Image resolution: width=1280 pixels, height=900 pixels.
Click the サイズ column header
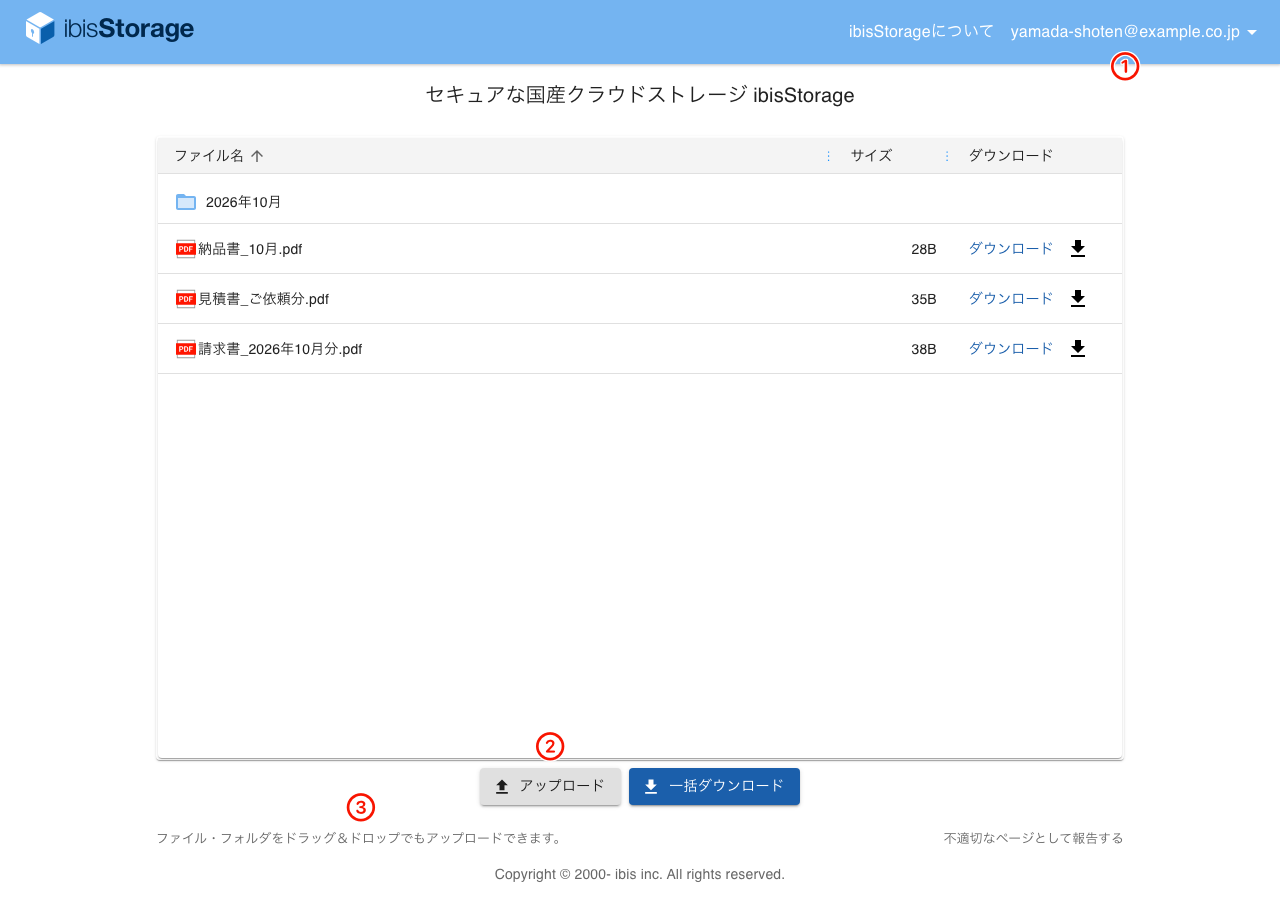click(x=871, y=156)
